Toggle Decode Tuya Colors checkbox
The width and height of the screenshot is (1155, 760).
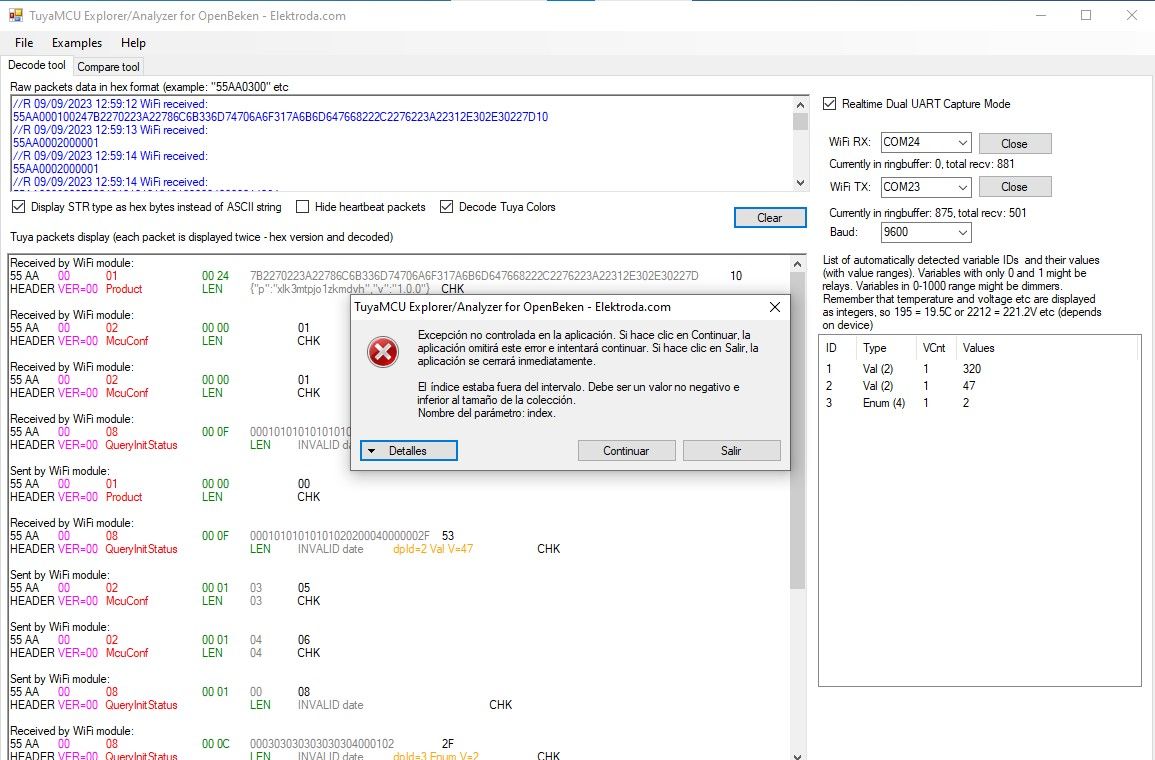(446, 207)
